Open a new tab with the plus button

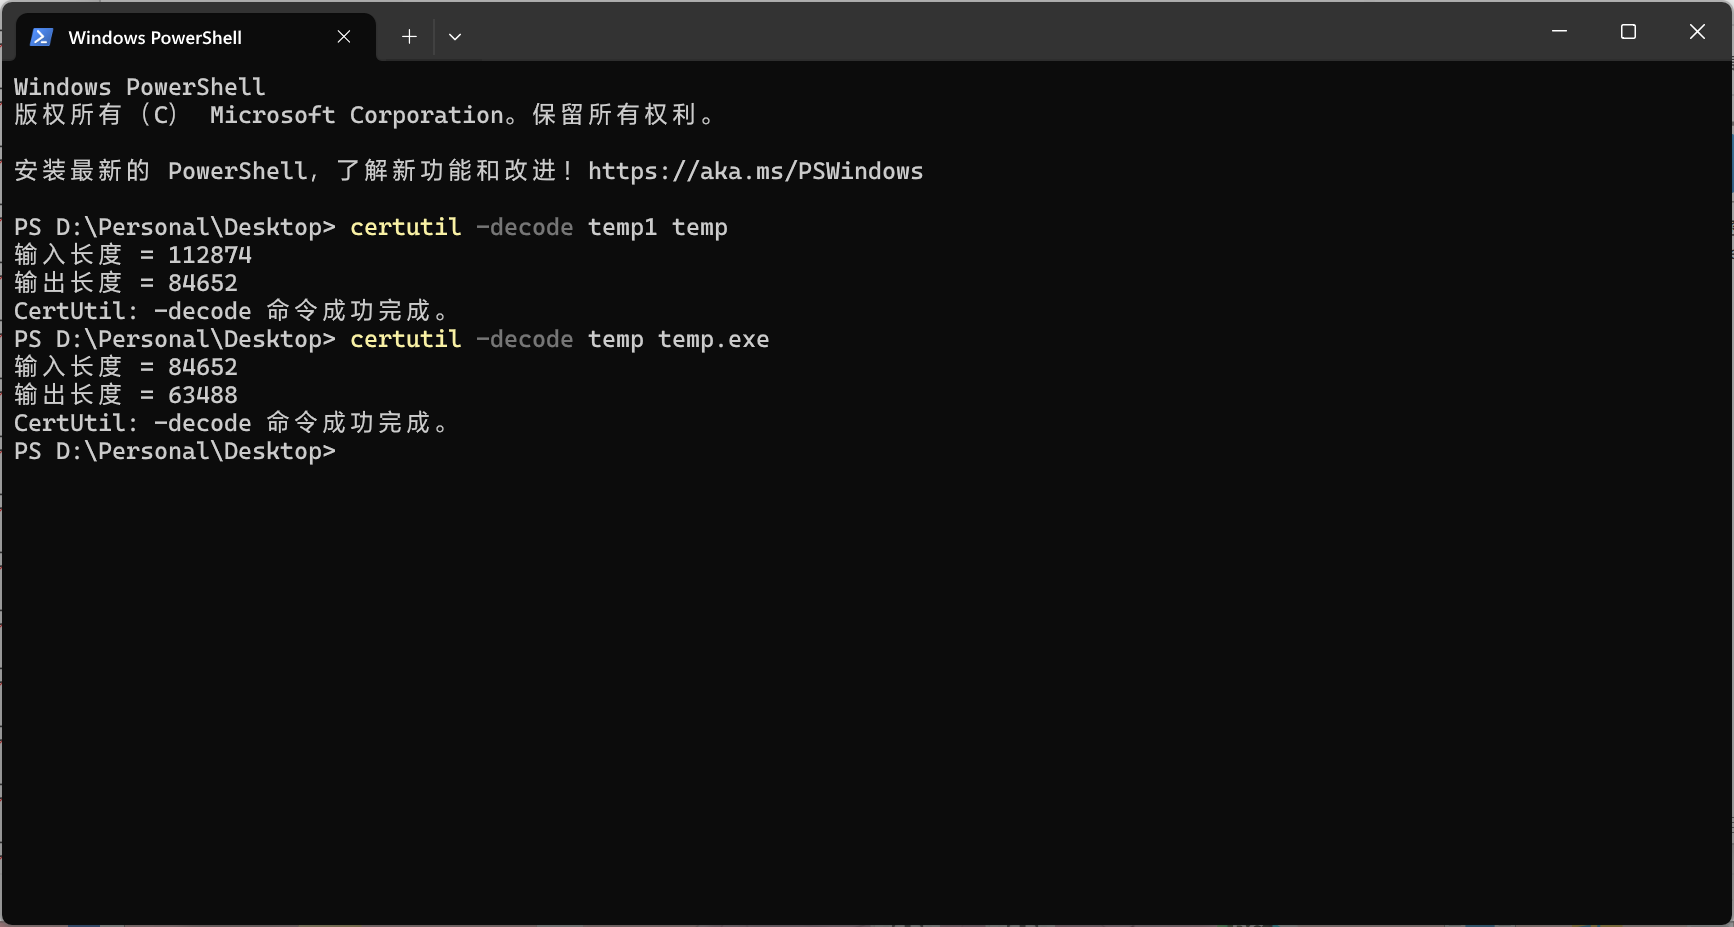409,37
